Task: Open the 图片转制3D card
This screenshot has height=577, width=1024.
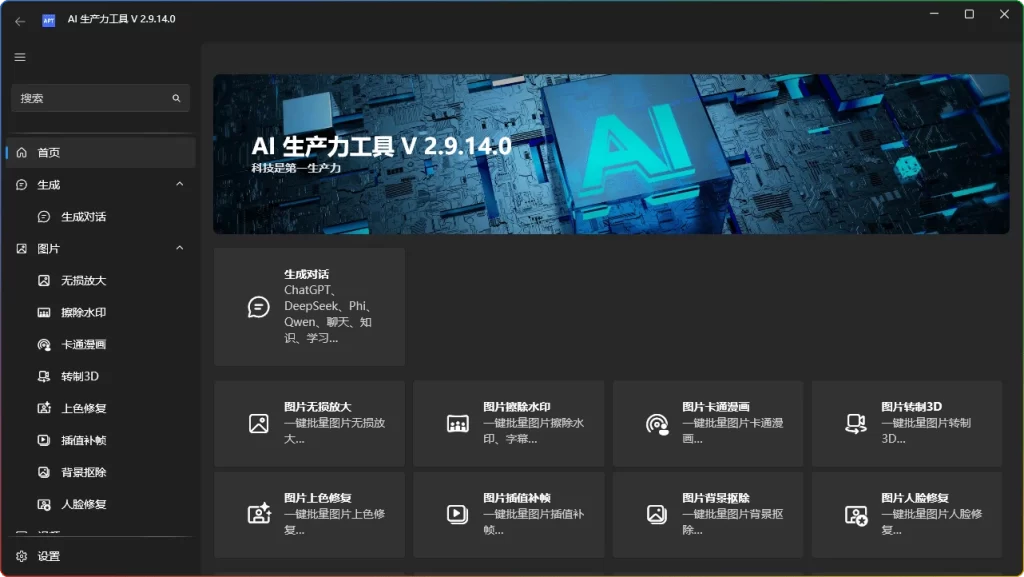Action: point(907,424)
